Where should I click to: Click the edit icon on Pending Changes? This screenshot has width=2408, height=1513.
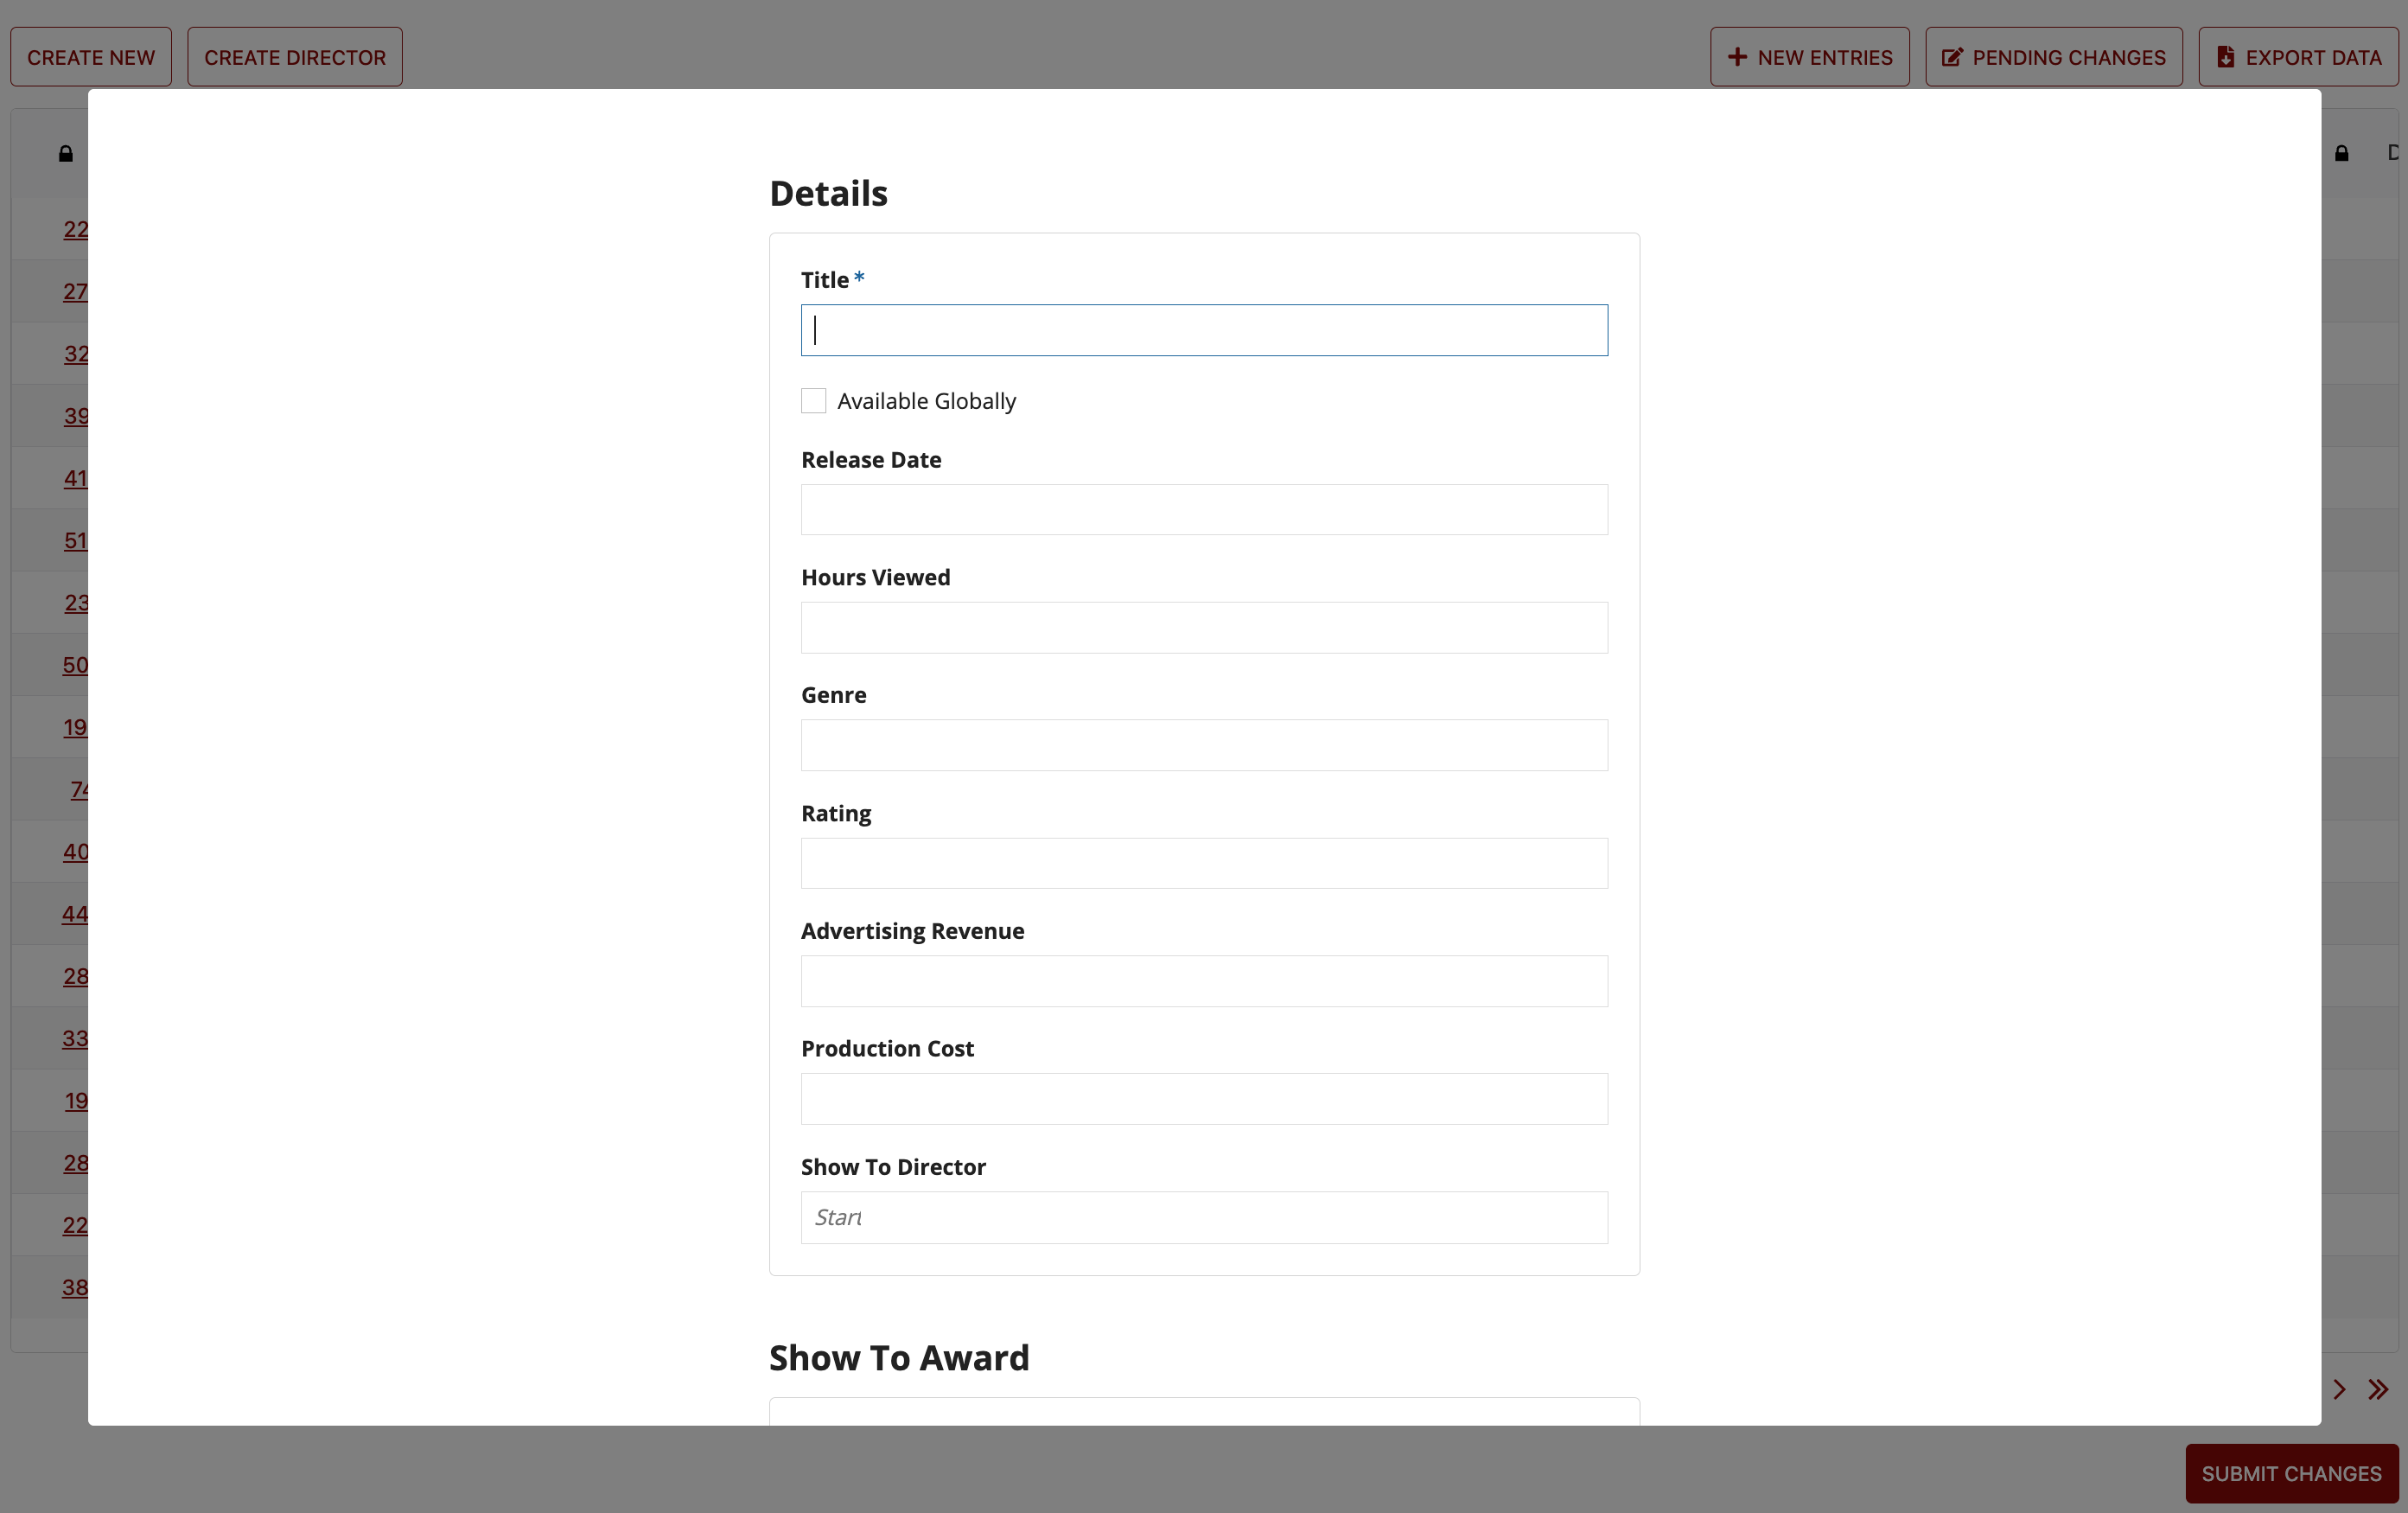pyautogui.click(x=1951, y=57)
